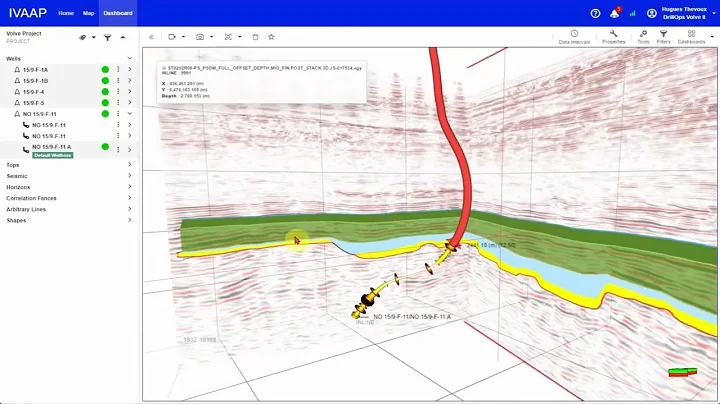720x404 pixels.
Task: Open the notifications bell
Action: coord(614,13)
